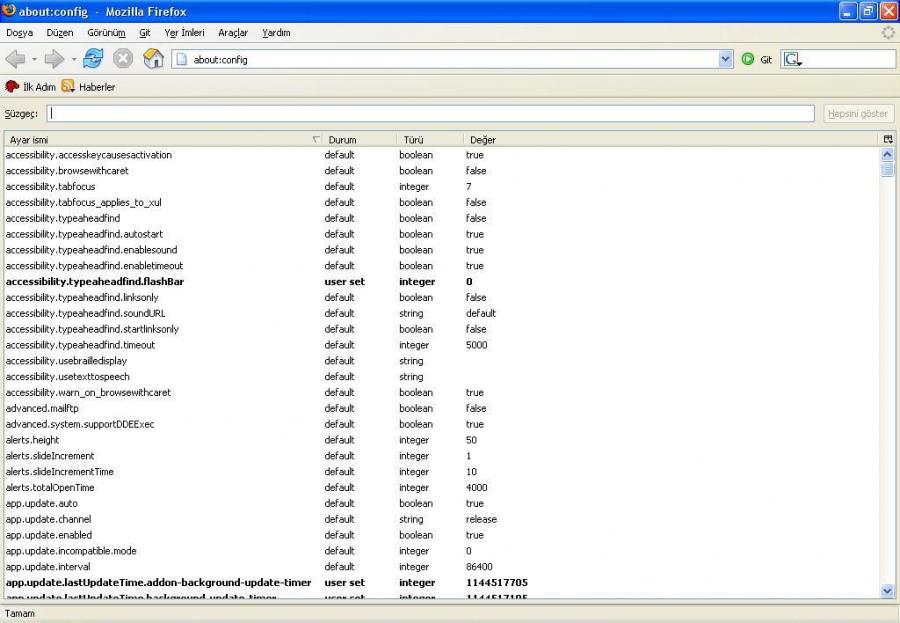Click in the Süzgeç filter field
Viewport: 900px width, 623px height.
point(430,114)
